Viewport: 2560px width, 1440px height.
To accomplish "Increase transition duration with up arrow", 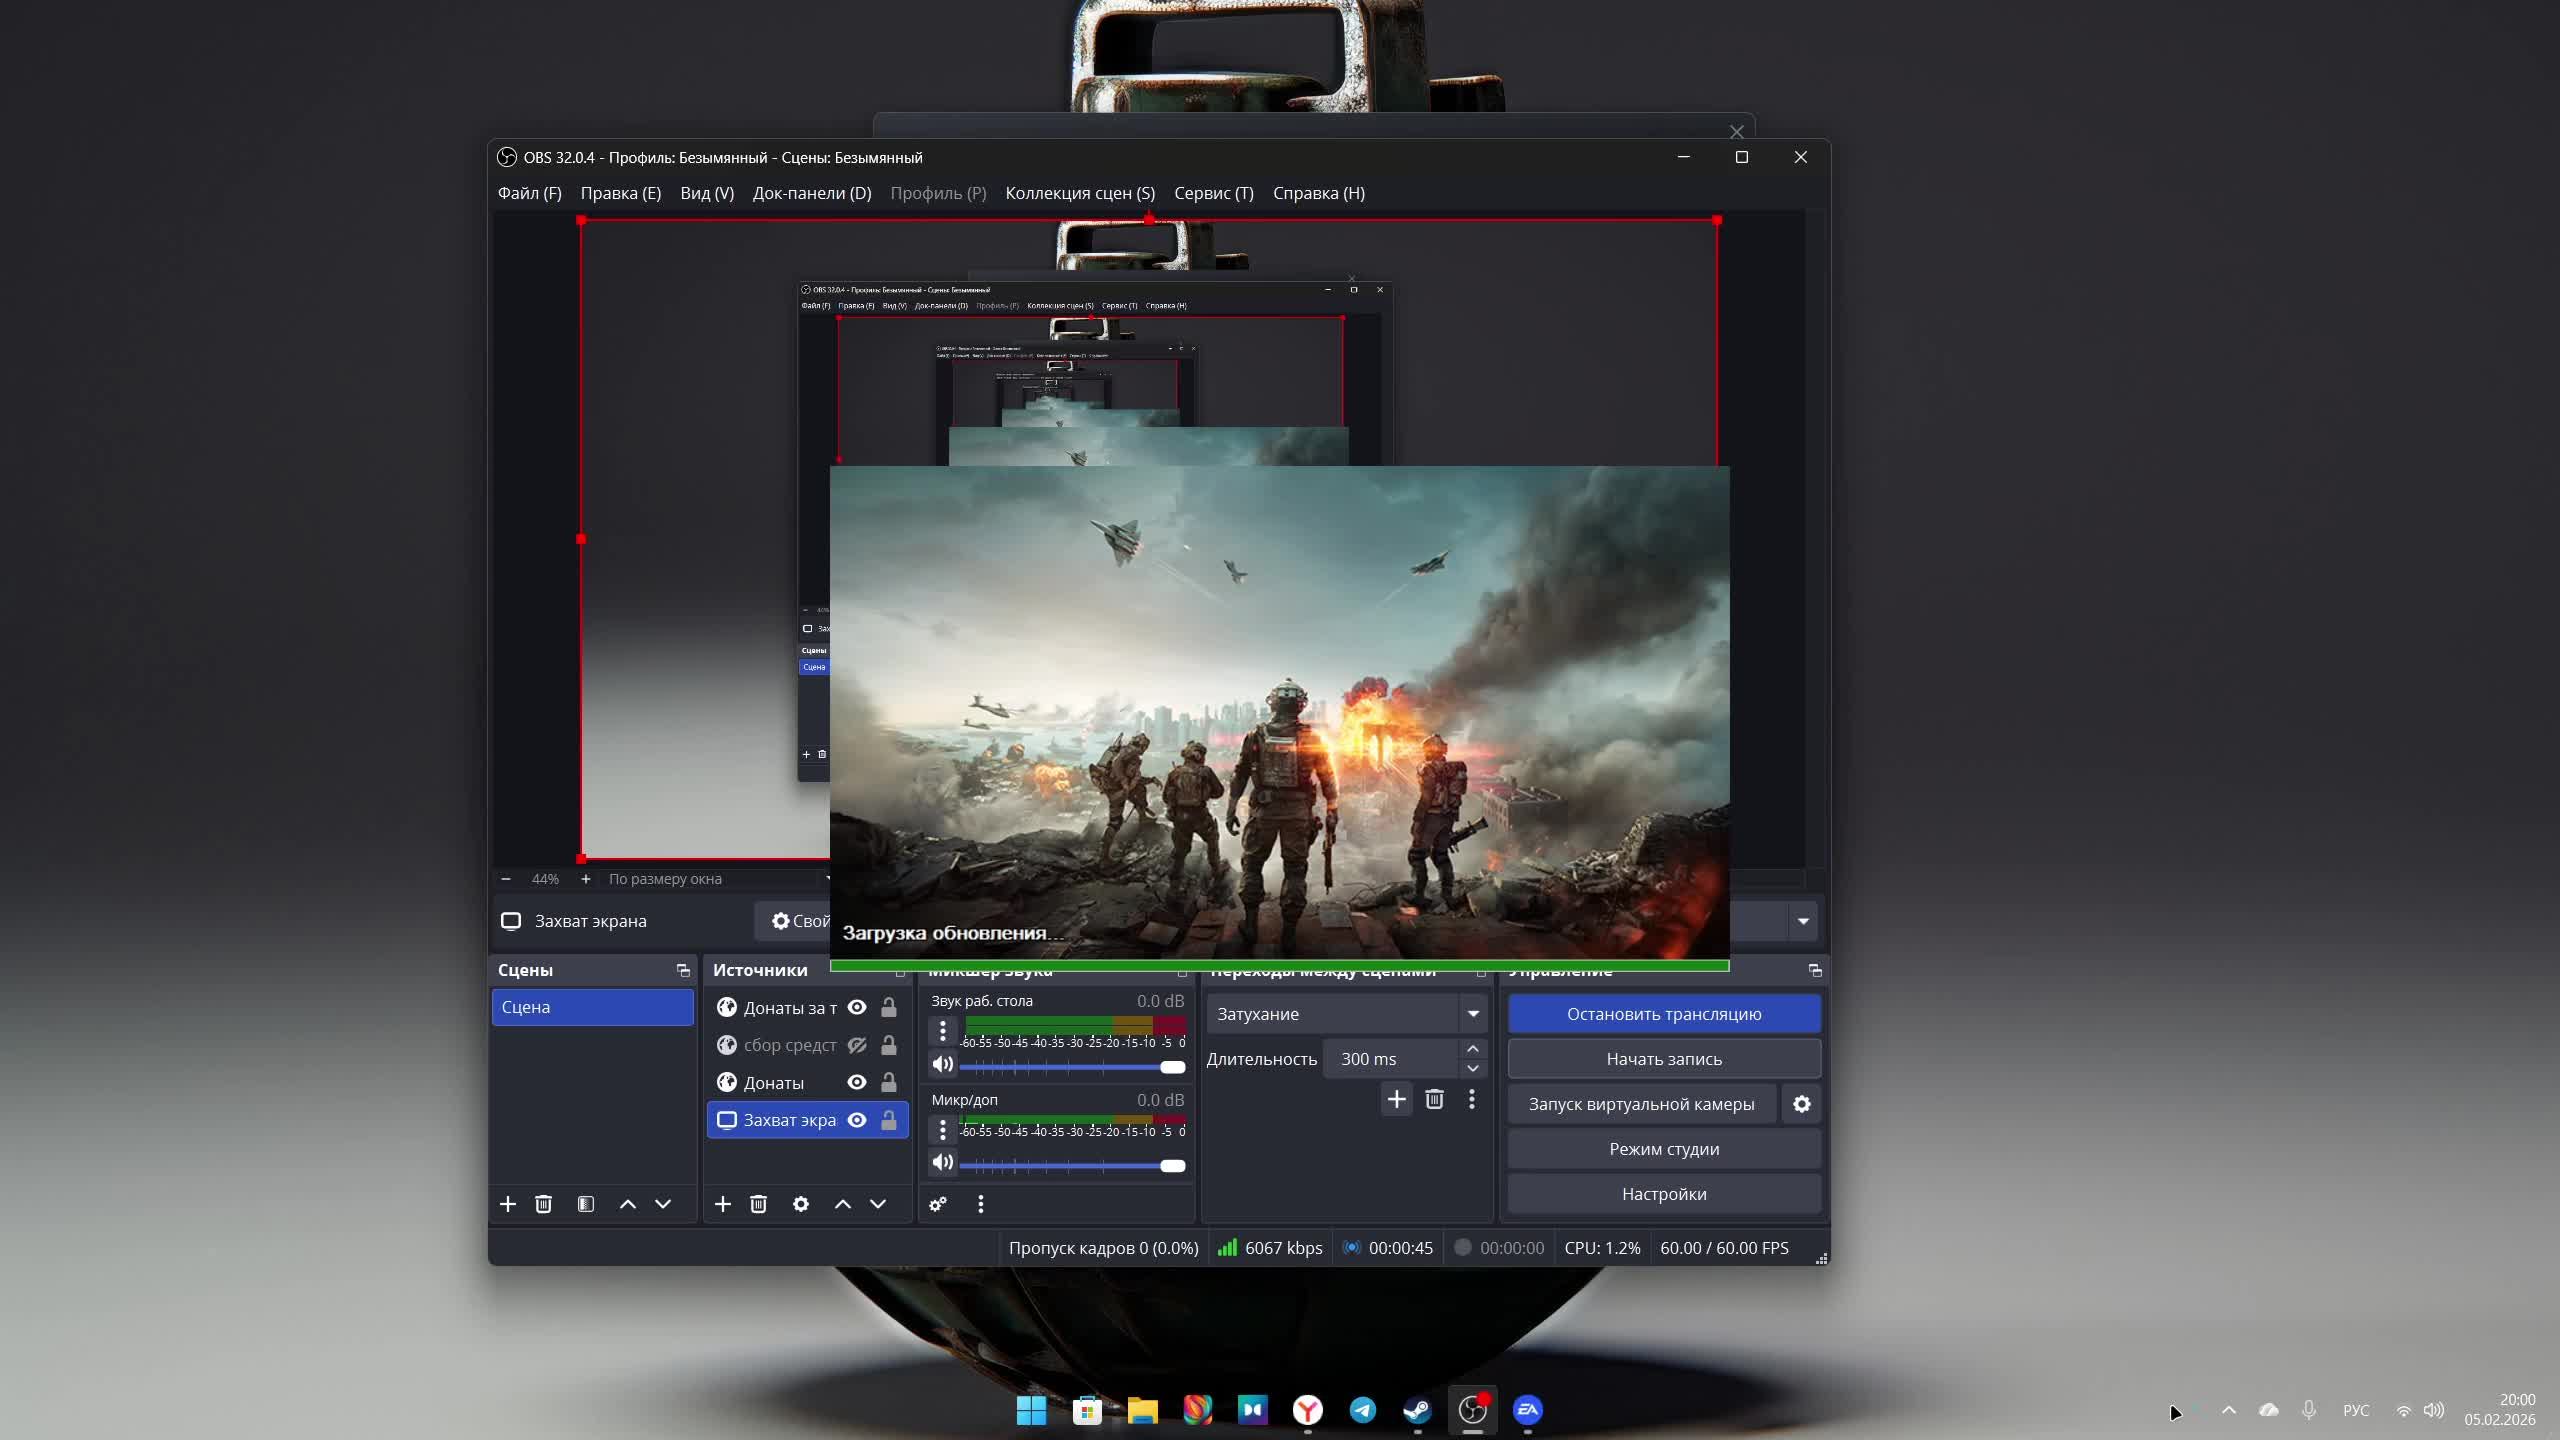I will click(x=1472, y=1048).
